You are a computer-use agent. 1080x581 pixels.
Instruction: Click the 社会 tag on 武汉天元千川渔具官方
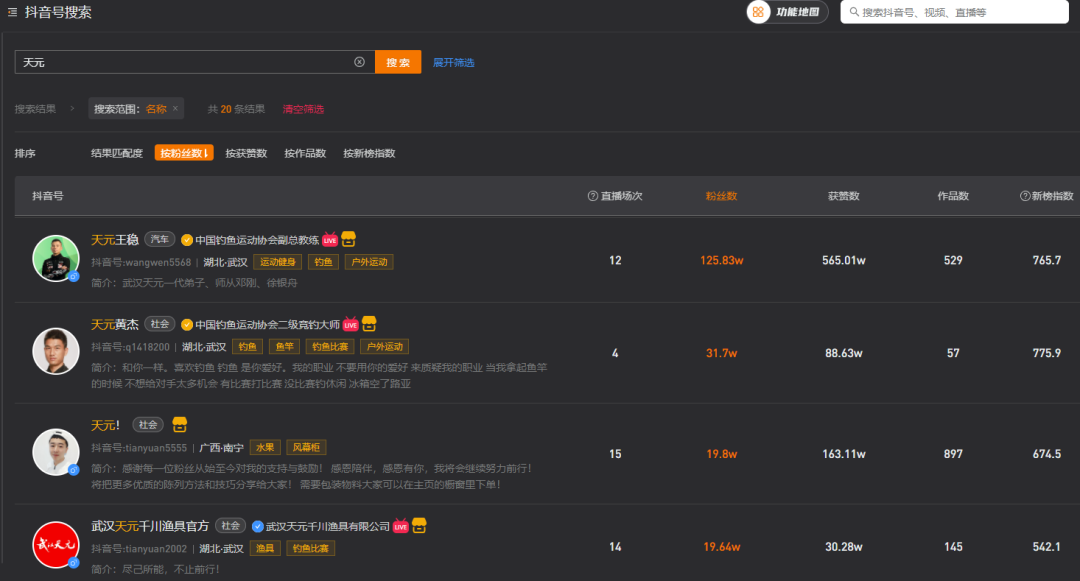[230, 526]
